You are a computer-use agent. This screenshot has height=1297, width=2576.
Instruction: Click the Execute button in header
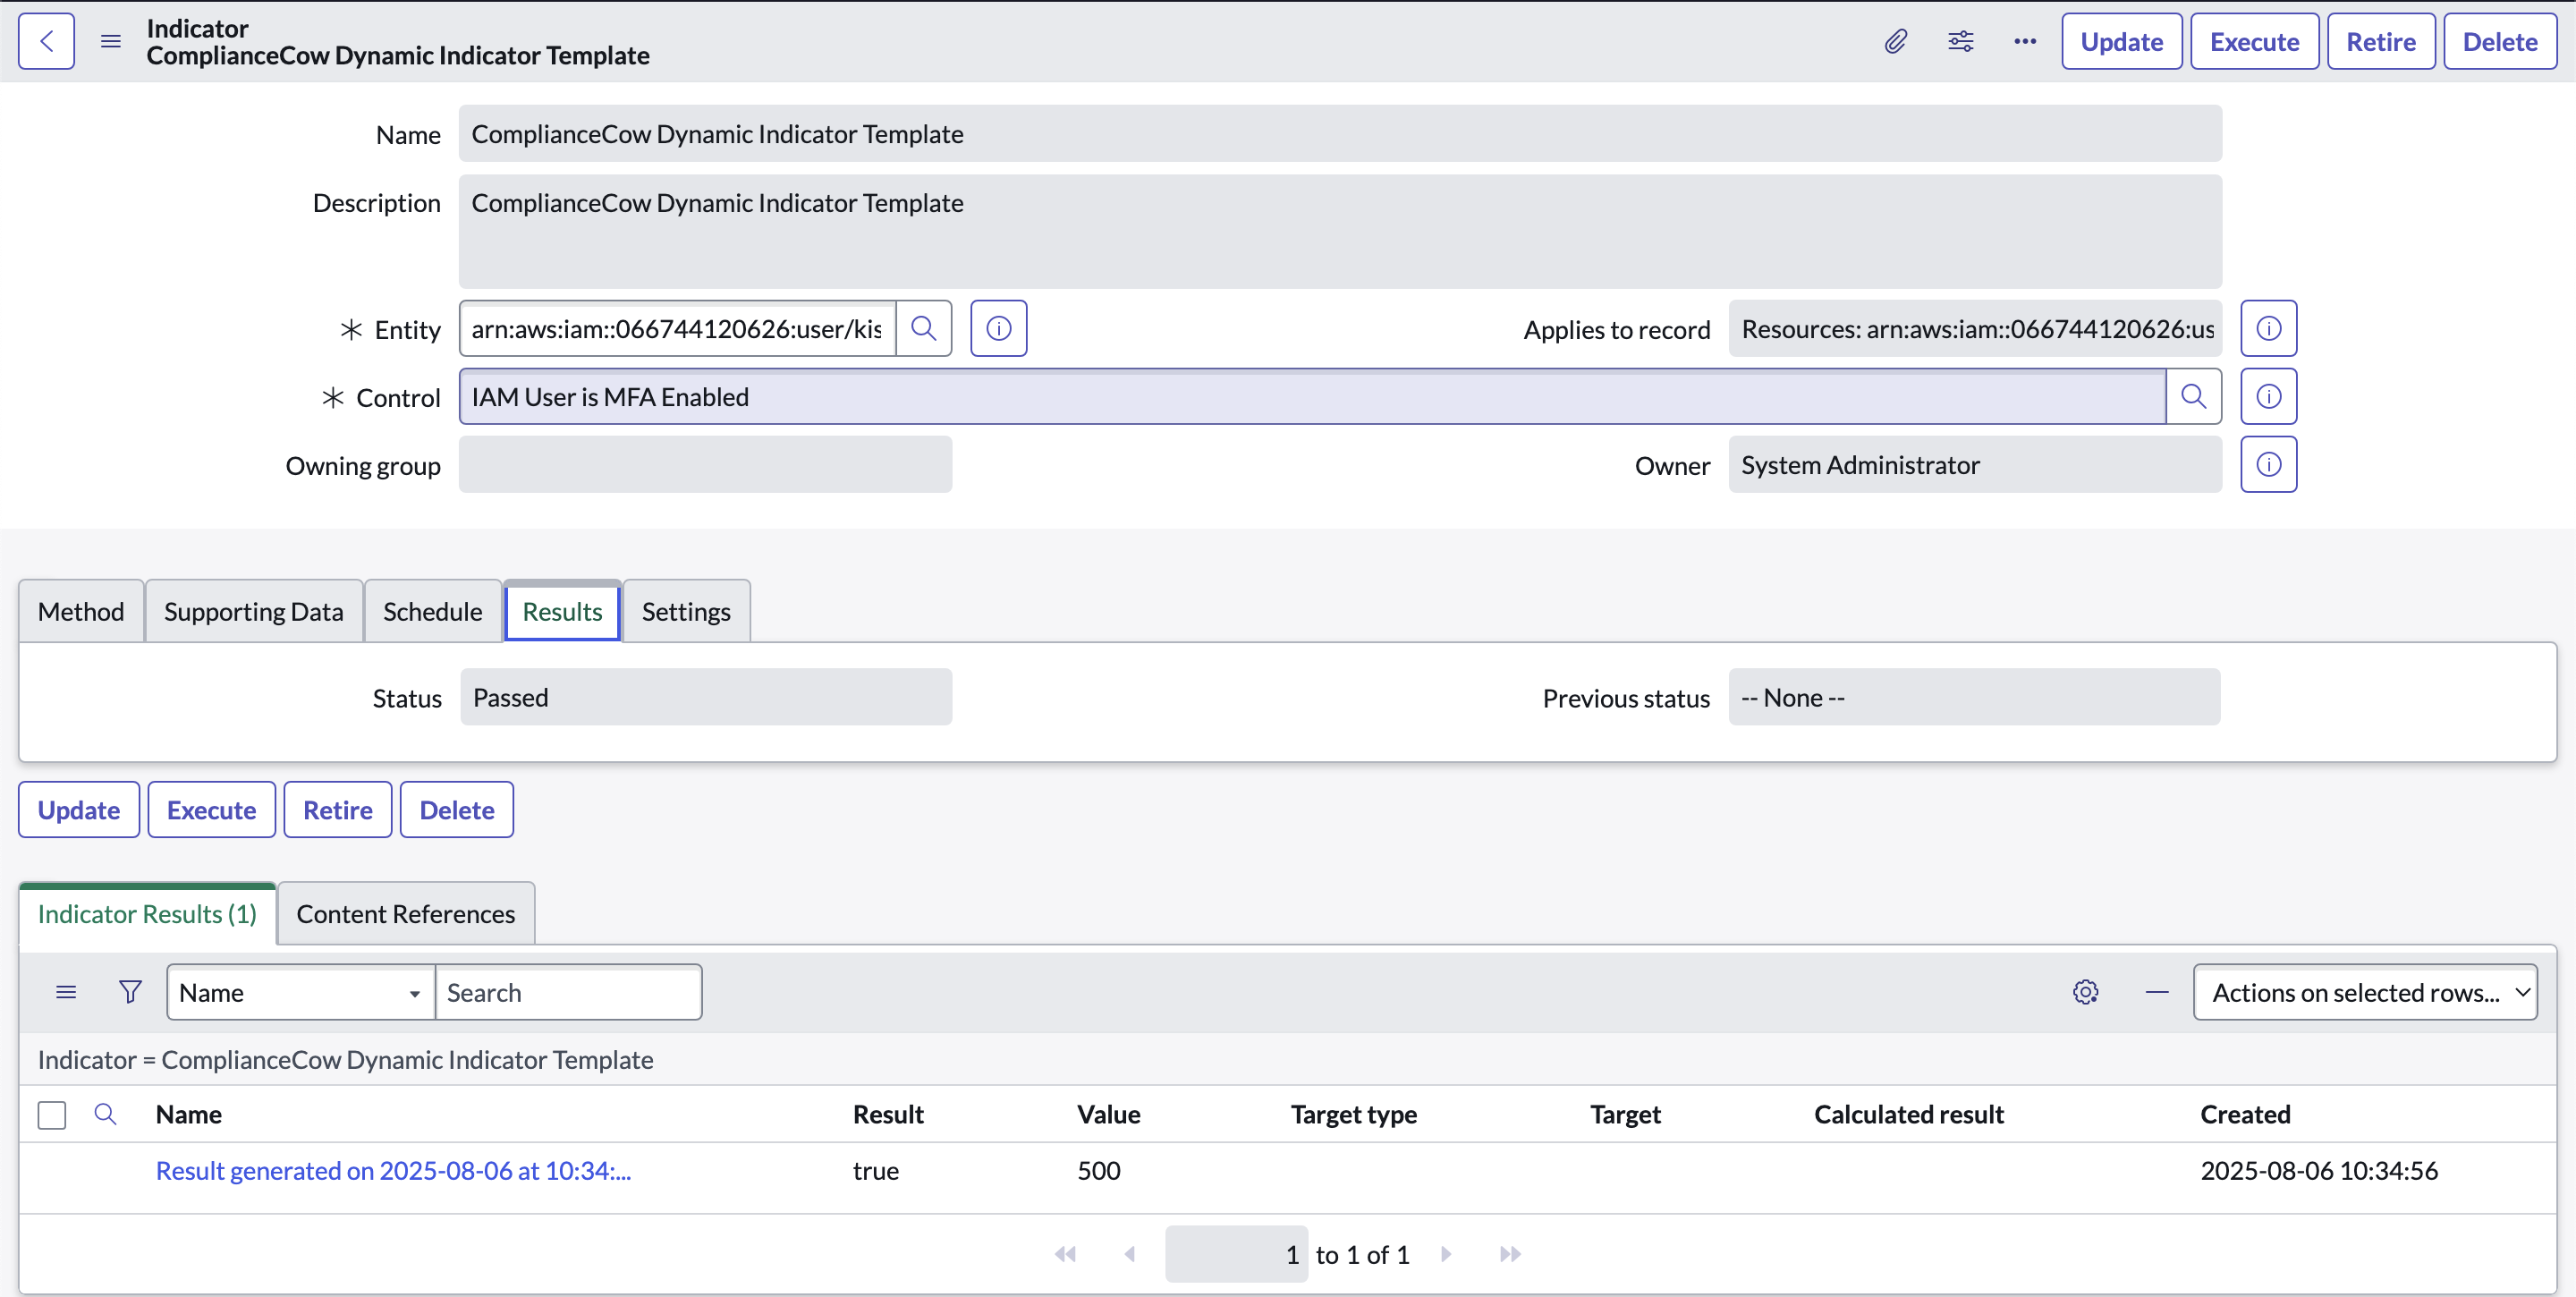click(2254, 41)
